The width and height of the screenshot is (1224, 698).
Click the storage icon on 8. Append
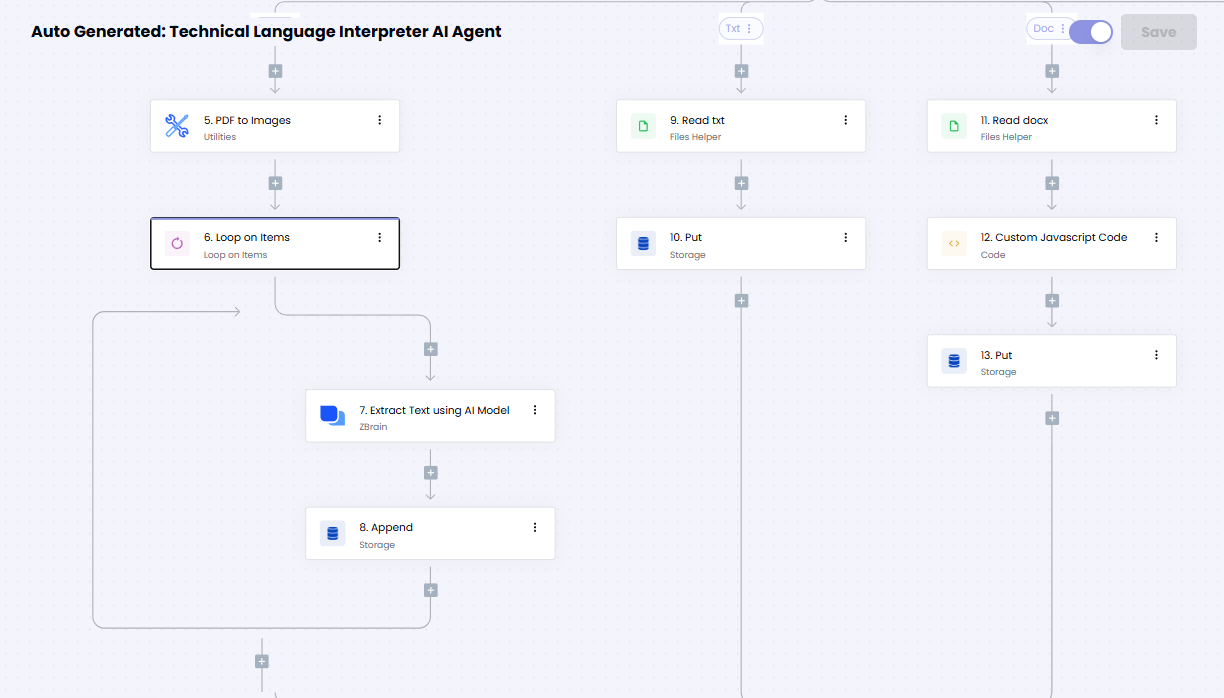[332, 533]
